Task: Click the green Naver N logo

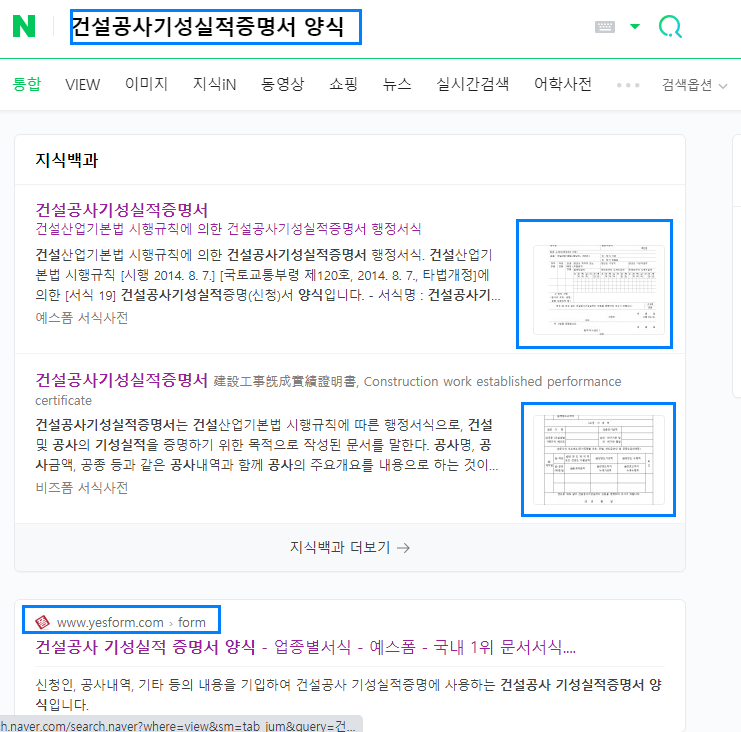Action: (x=24, y=26)
